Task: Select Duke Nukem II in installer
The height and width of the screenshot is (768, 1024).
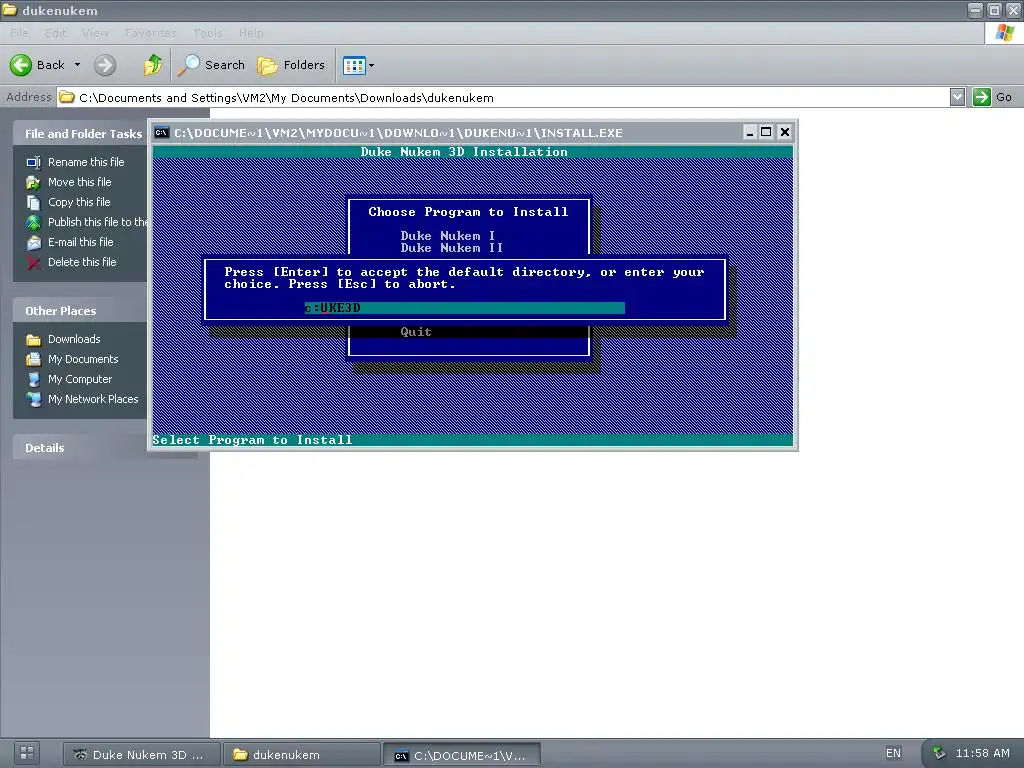Action: 452,248
